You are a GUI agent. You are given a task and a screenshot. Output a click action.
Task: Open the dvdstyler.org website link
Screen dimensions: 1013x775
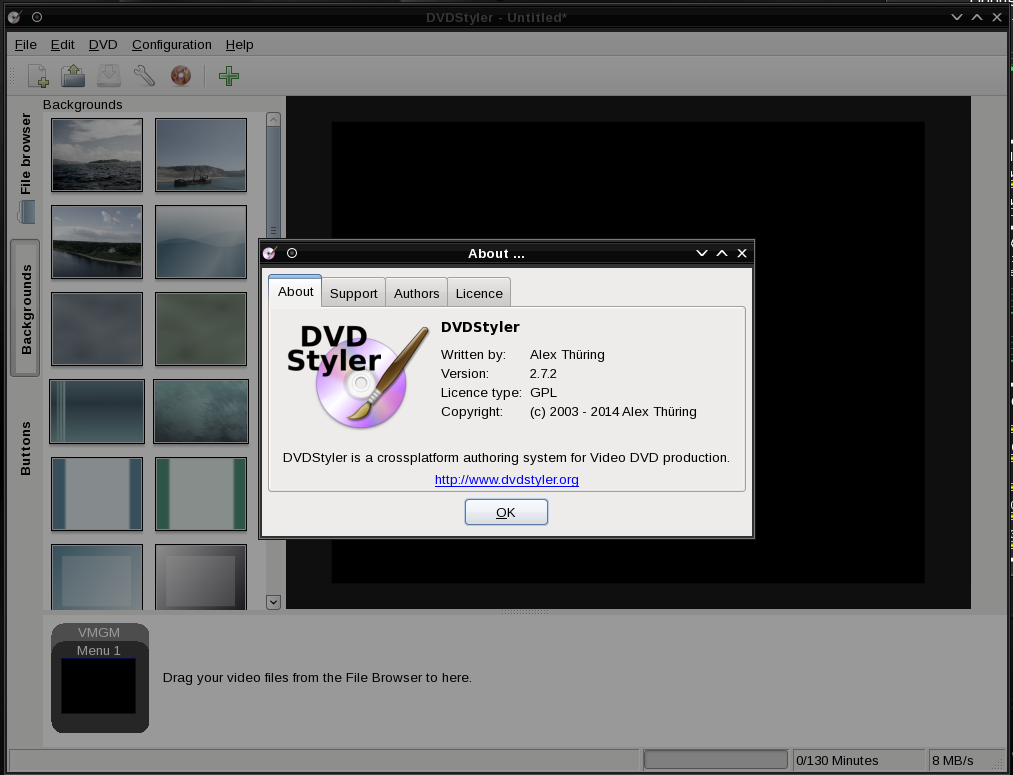506,479
